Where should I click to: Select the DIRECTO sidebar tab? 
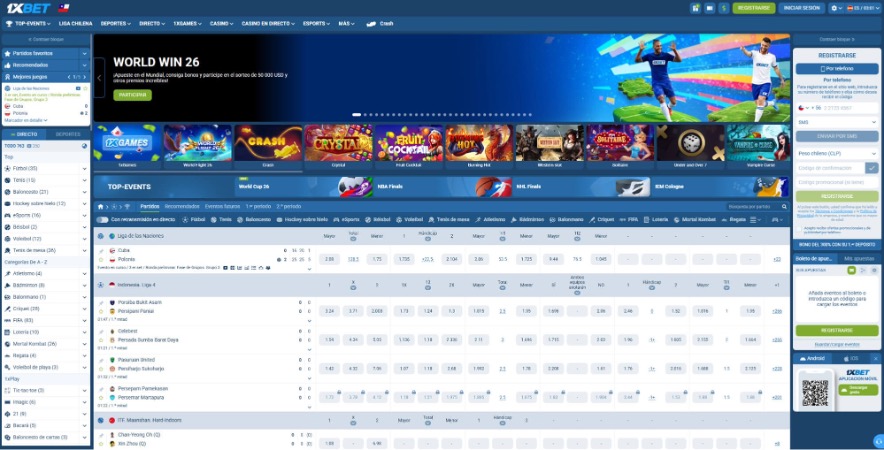[x=24, y=134]
